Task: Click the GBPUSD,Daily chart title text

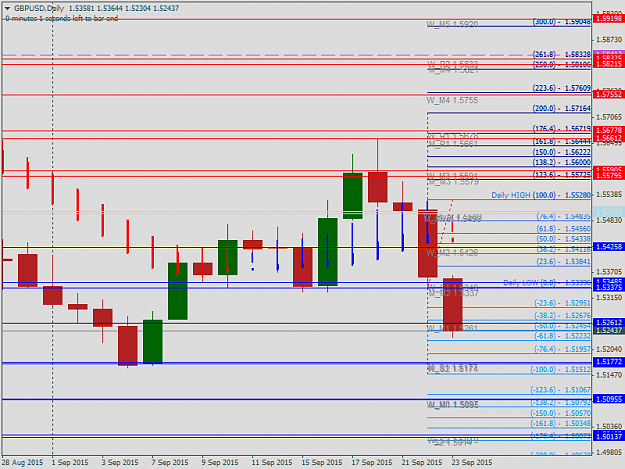Action: point(39,8)
